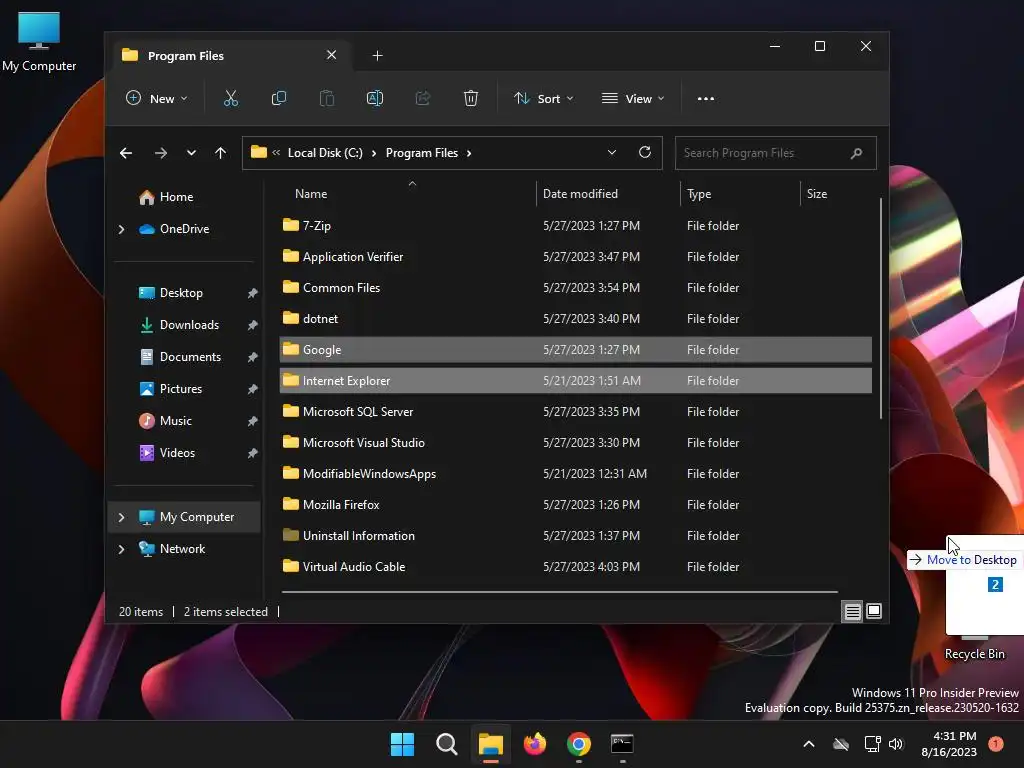1024x768 pixels.
Task: Select the Microsoft Visual Studio folder
Action: pos(575,443)
